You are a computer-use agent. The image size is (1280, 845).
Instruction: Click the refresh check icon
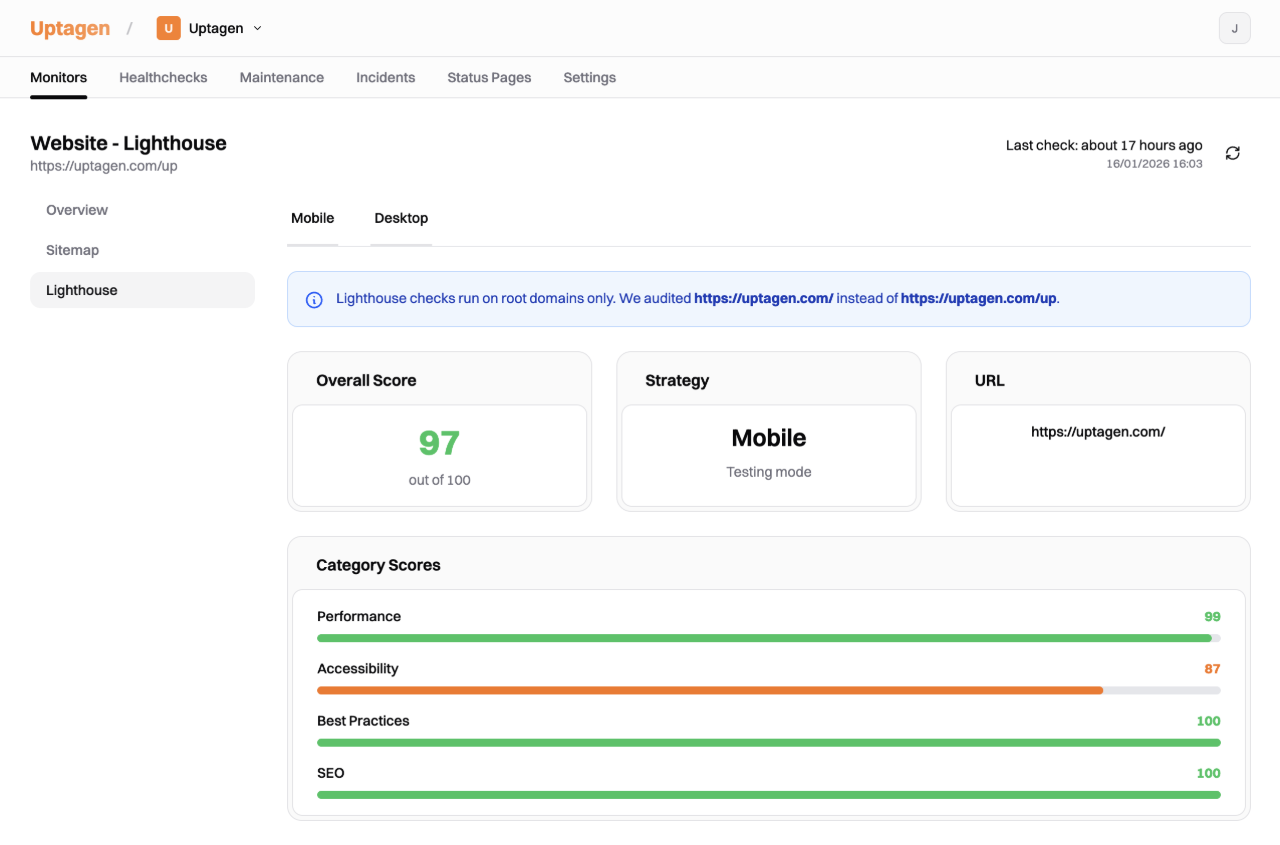click(1232, 152)
